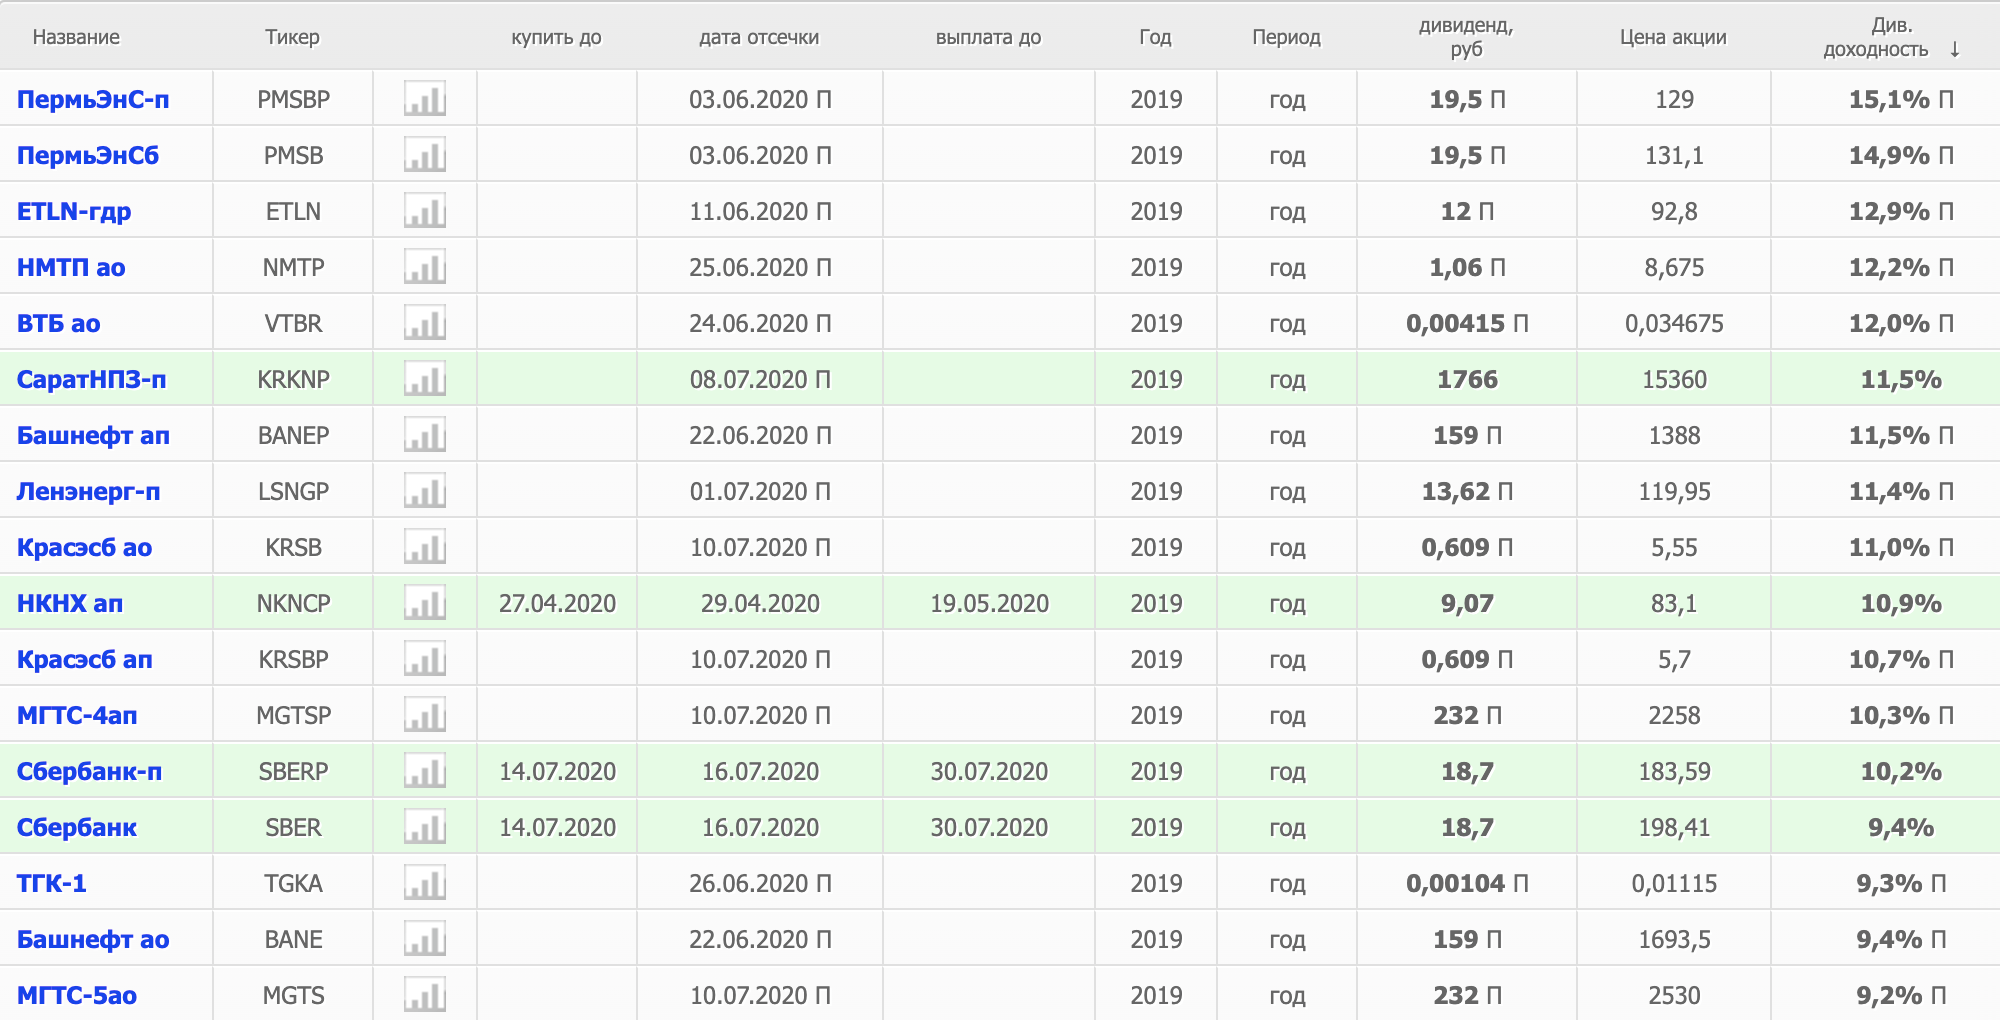Screen dimensions: 2000x1020
Task: Select the 15,1% П yield cell
Action: (1901, 99)
